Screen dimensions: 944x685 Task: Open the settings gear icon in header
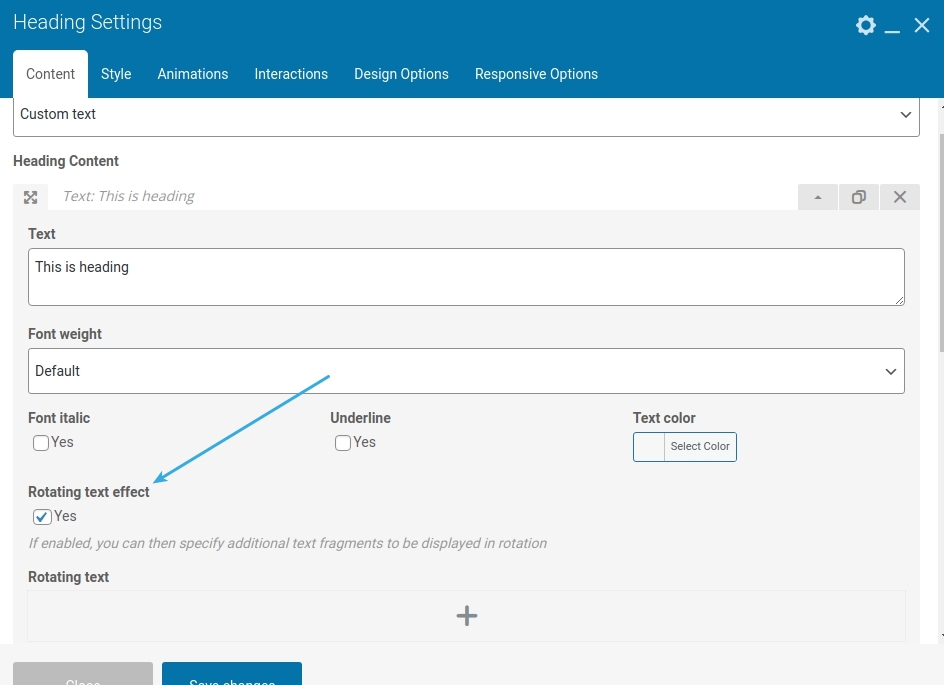coord(866,25)
